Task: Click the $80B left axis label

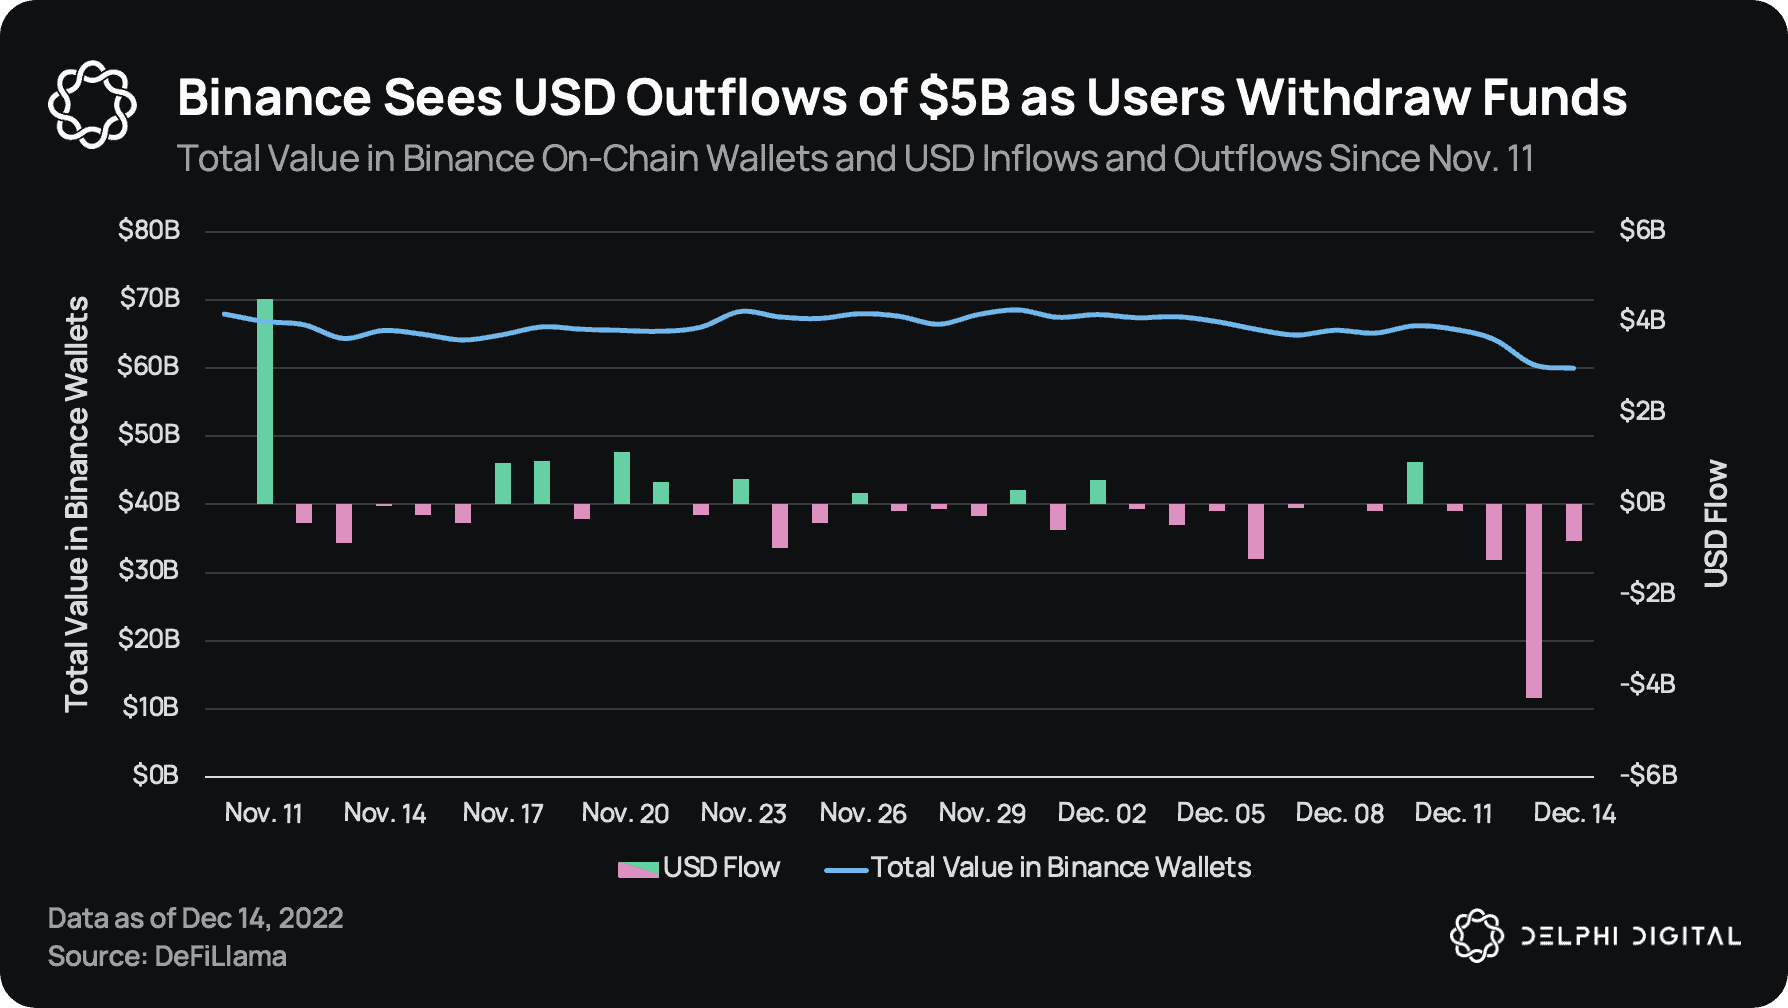Action: pyautogui.click(x=149, y=230)
